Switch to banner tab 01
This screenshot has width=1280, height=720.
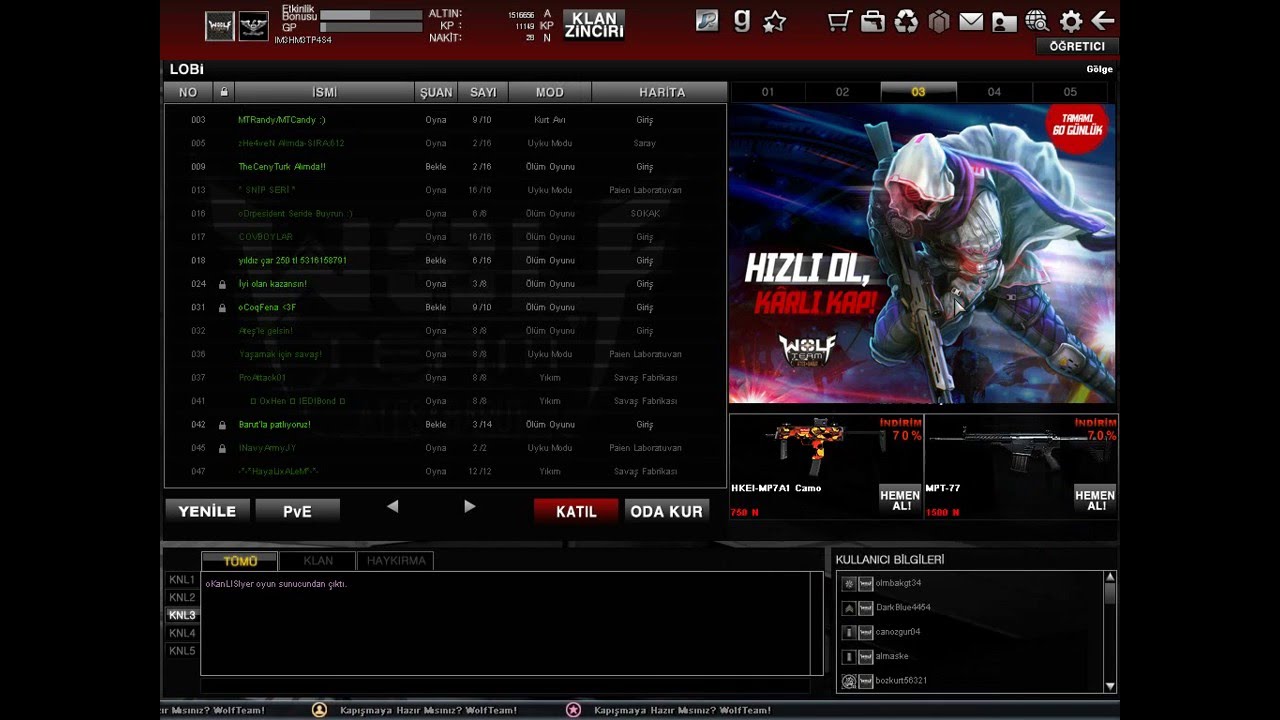767,92
